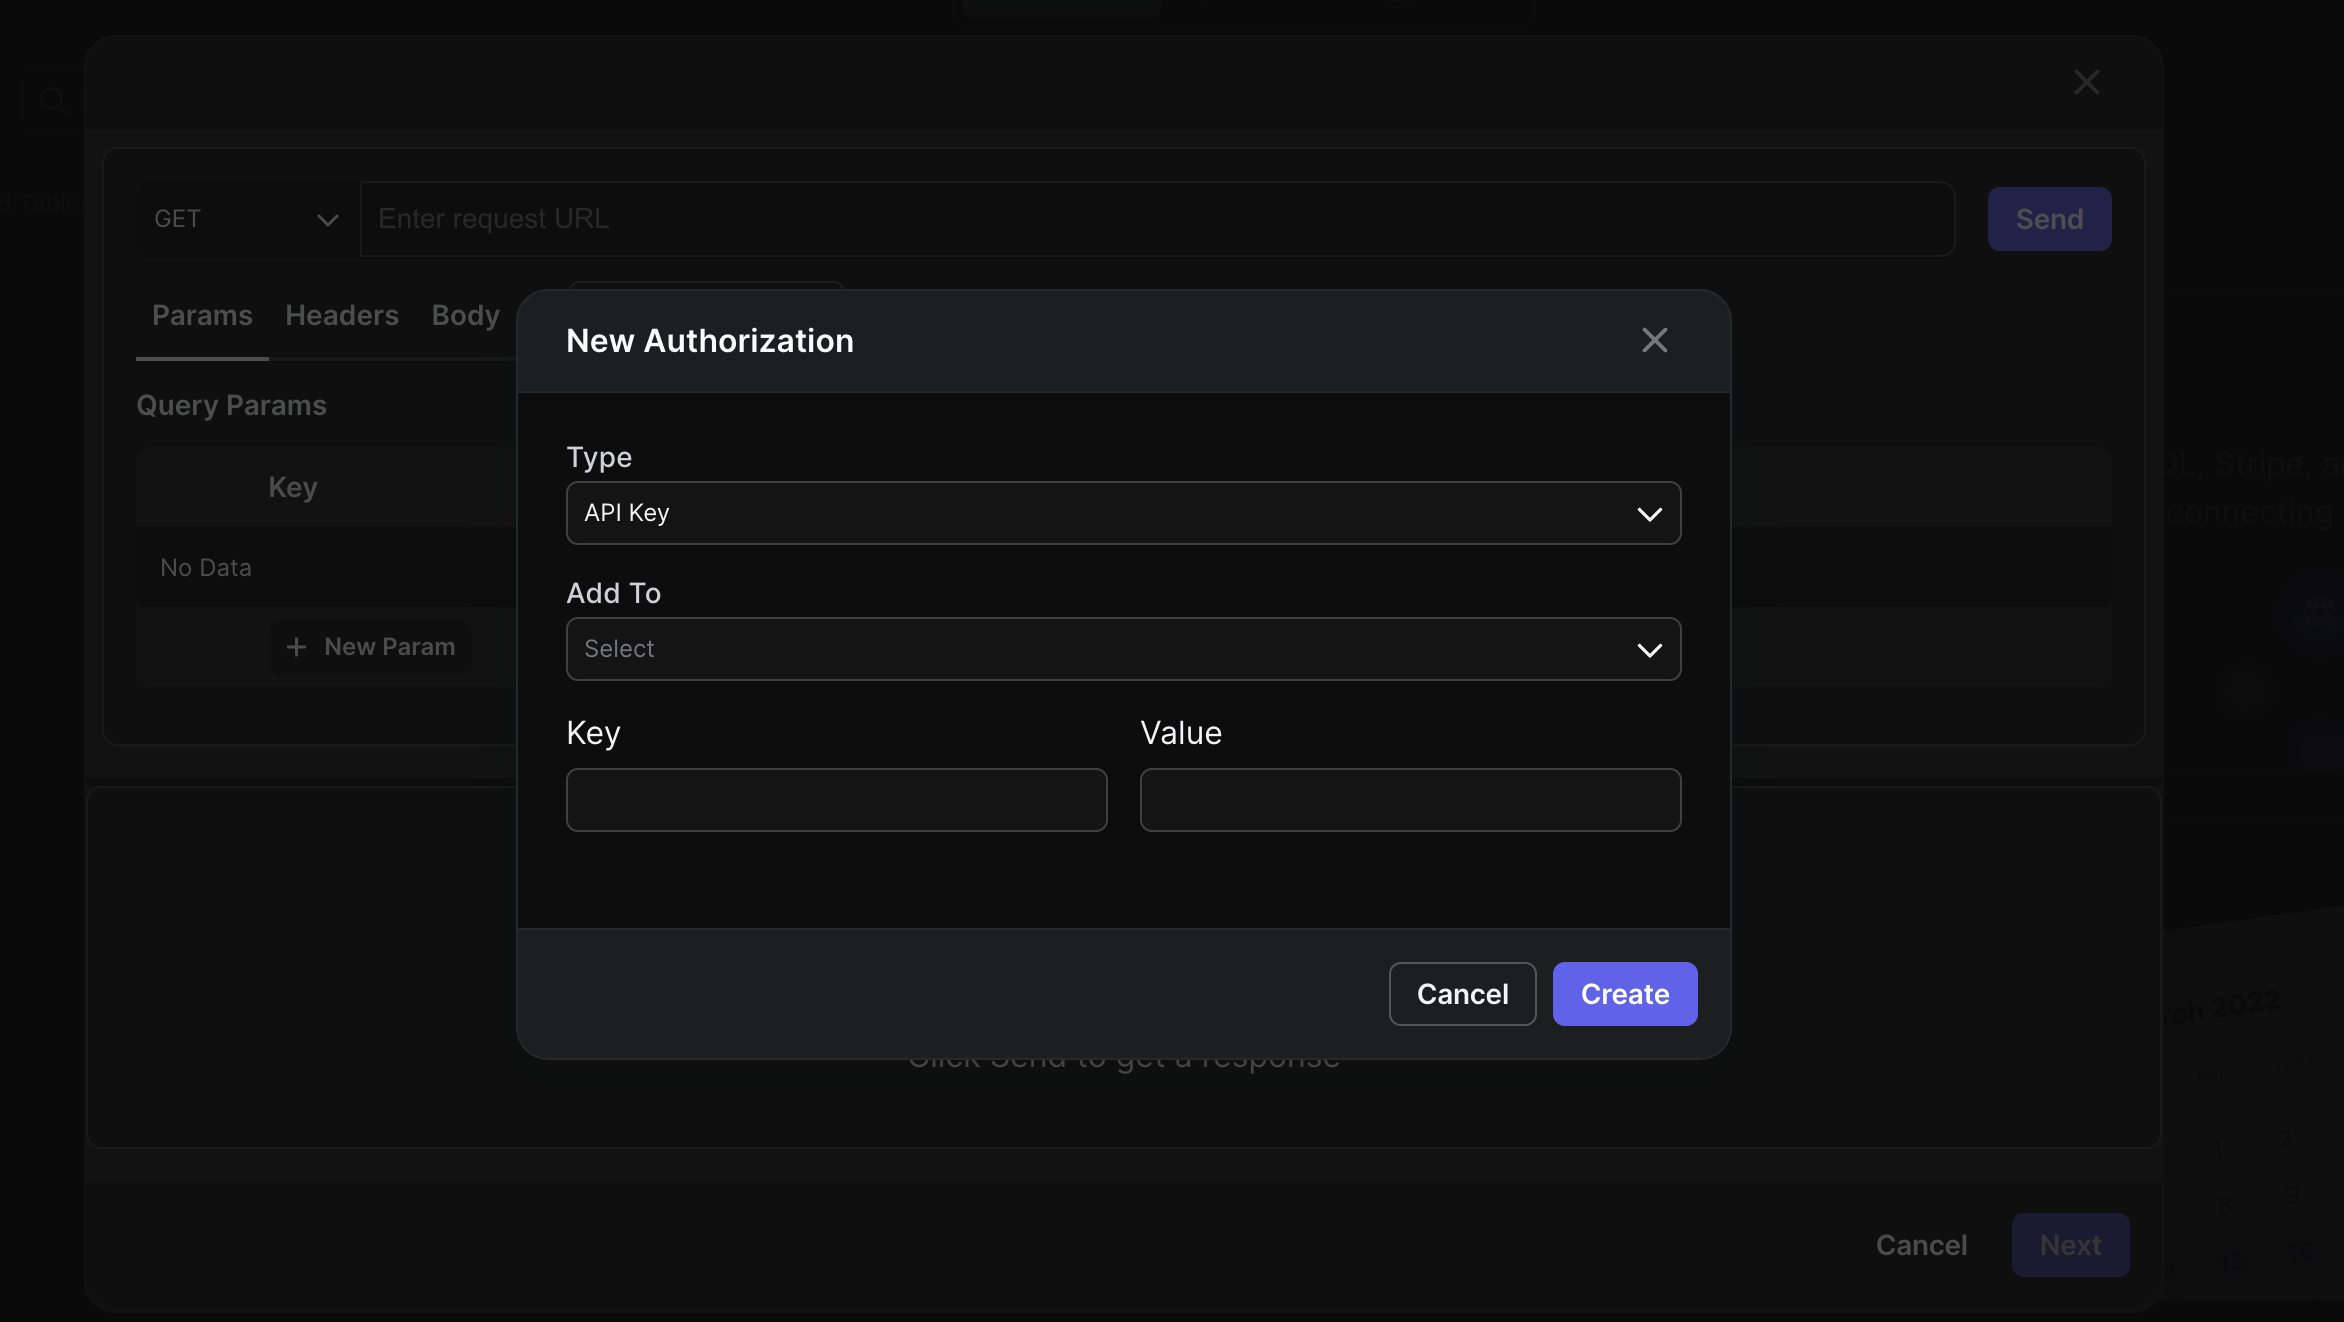The height and width of the screenshot is (1322, 2344).
Task: Switch to the Body tab
Action: coord(465,316)
